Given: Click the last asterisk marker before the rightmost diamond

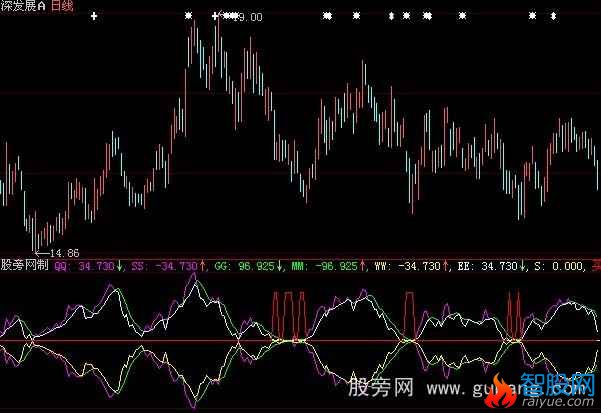Looking at the screenshot, I should pyautogui.click(x=532, y=16).
